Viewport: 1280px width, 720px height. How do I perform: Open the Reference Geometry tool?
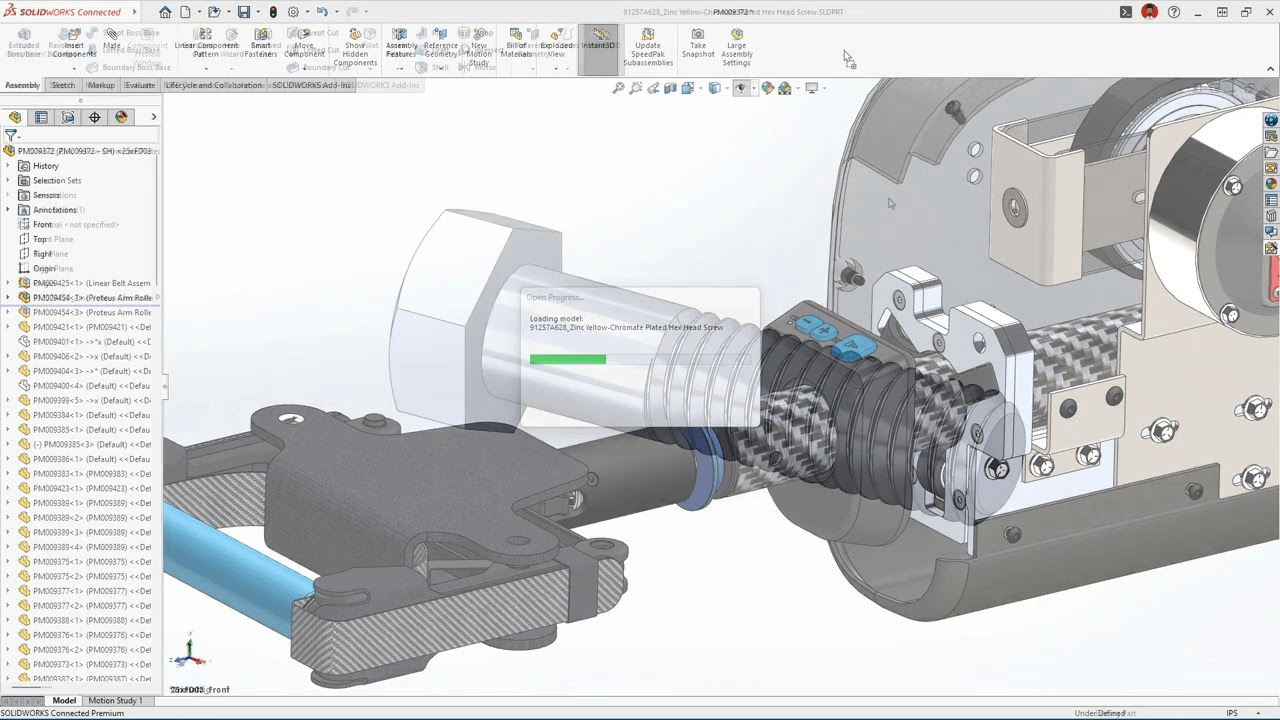440,46
